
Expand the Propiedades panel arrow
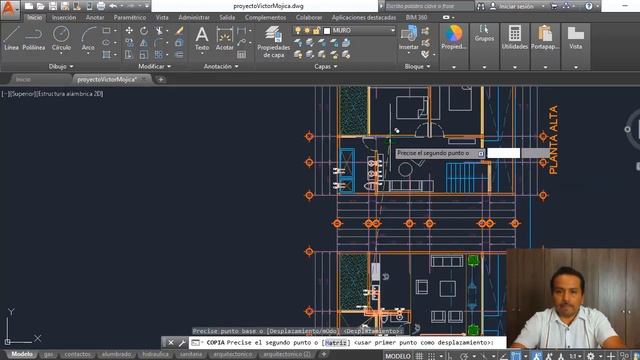click(x=453, y=67)
